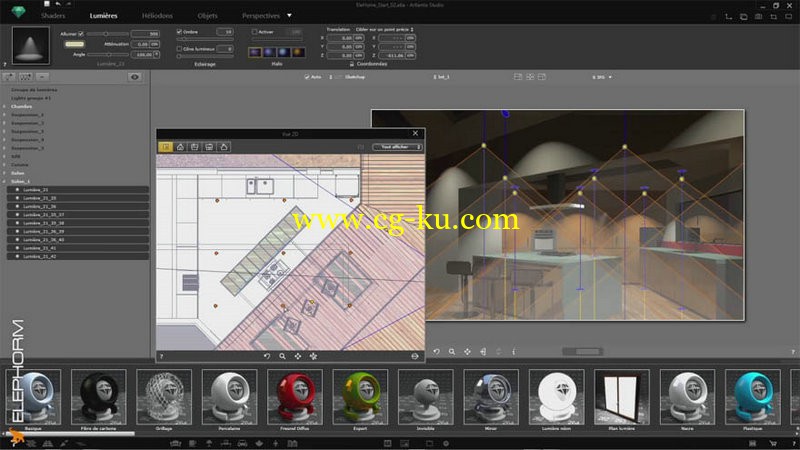Viewport: 800px width, 450px height.
Task: Close the Vue 2D window
Action: point(415,133)
